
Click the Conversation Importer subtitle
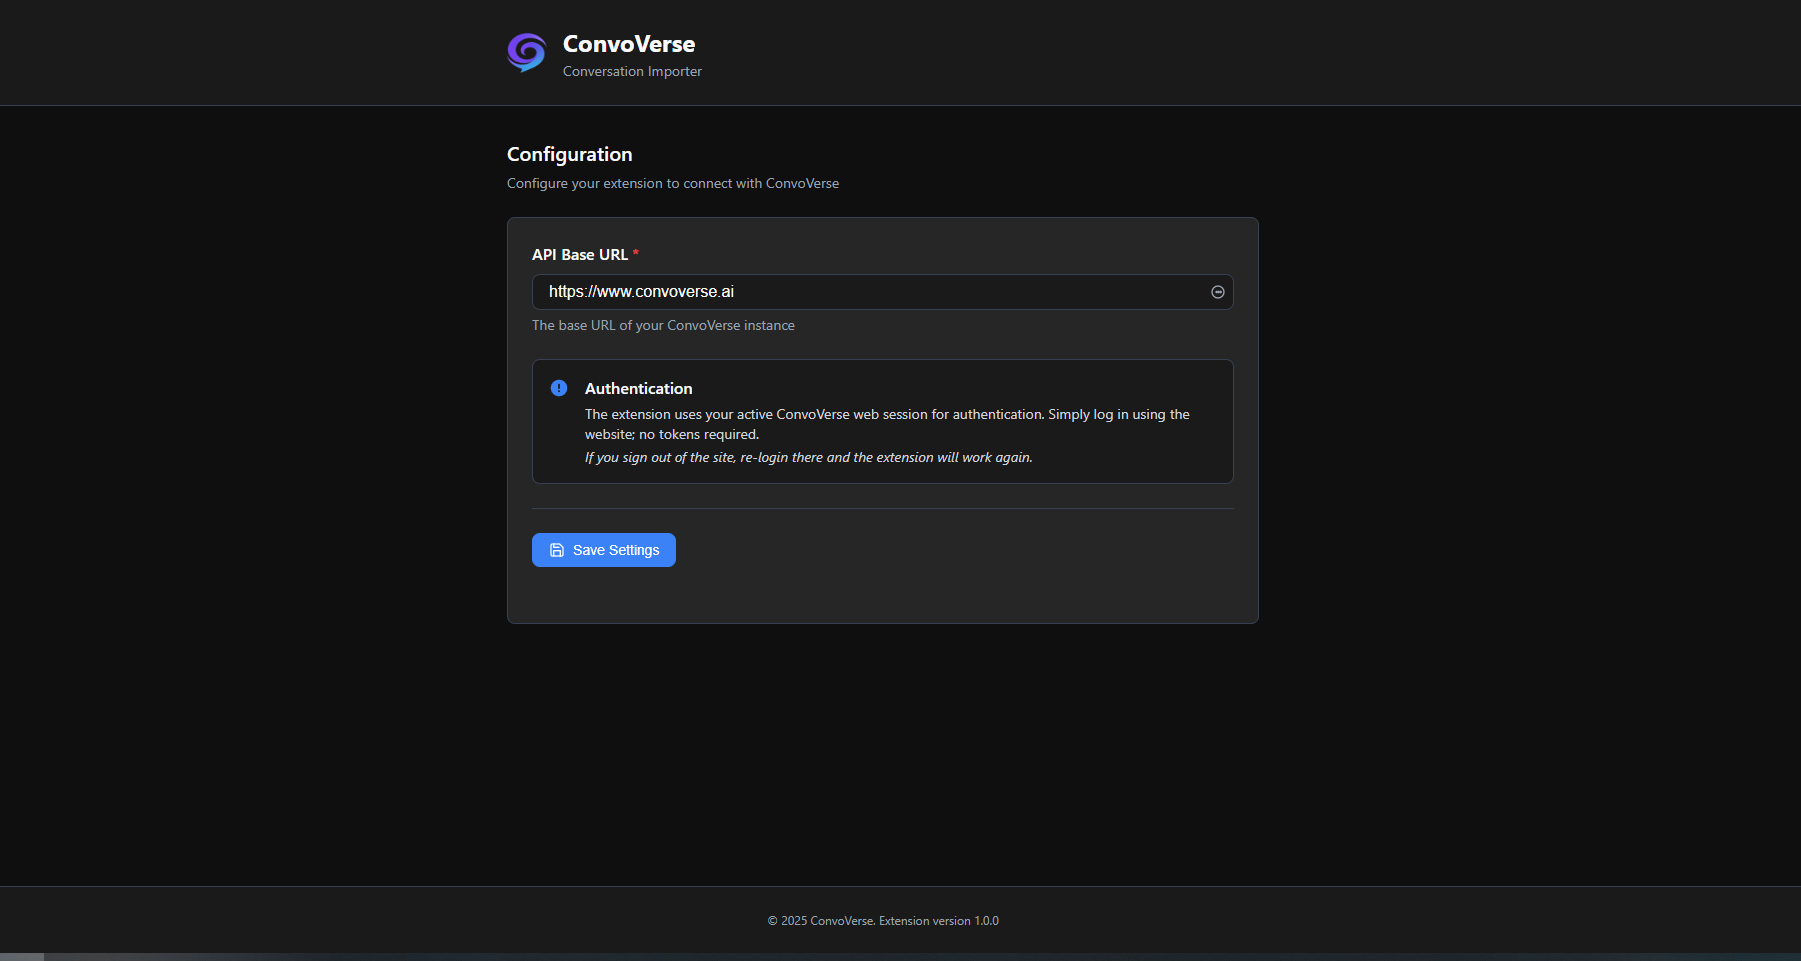tap(632, 71)
